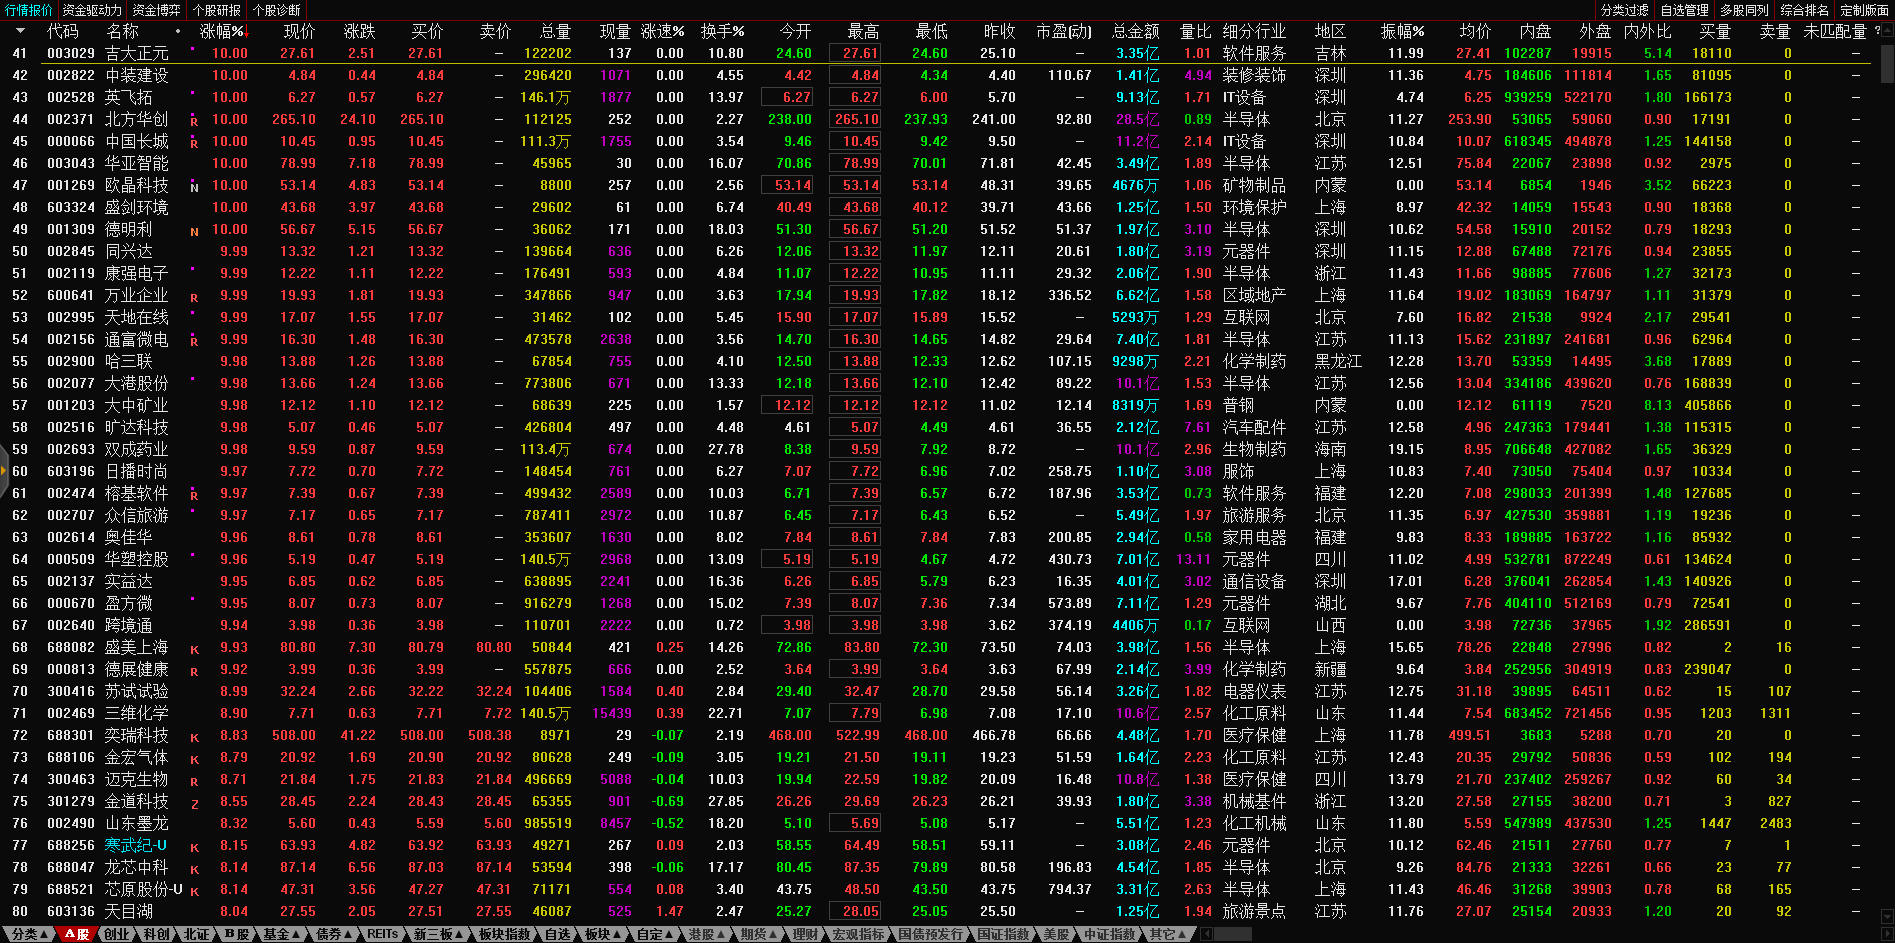Click the Z marker beside 金道科技
Image resolution: width=1895 pixels, height=943 pixels.
(x=194, y=803)
